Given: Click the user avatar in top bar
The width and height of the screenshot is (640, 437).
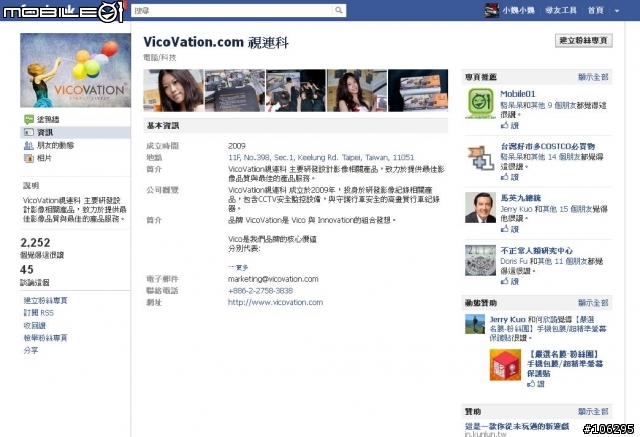Looking at the screenshot, I should pyautogui.click(x=491, y=11).
